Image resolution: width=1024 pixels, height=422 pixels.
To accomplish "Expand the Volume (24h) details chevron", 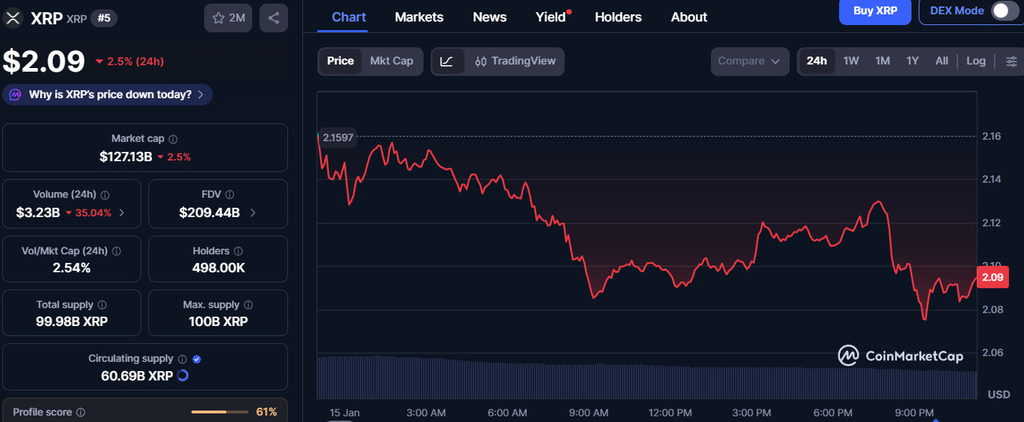I will (x=122, y=213).
